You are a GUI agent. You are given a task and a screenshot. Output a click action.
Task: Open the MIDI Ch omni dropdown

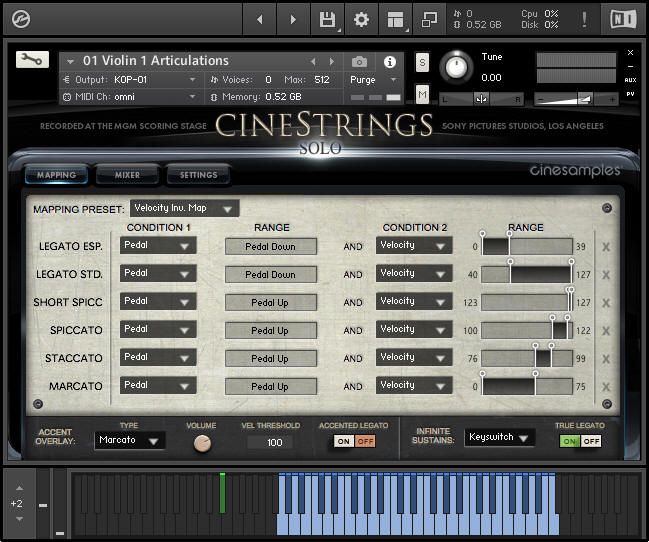[130, 97]
